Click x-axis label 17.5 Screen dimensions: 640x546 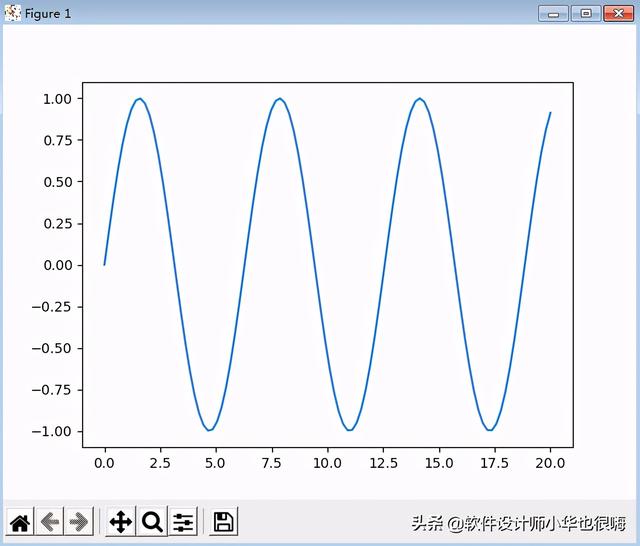[x=495, y=463]
